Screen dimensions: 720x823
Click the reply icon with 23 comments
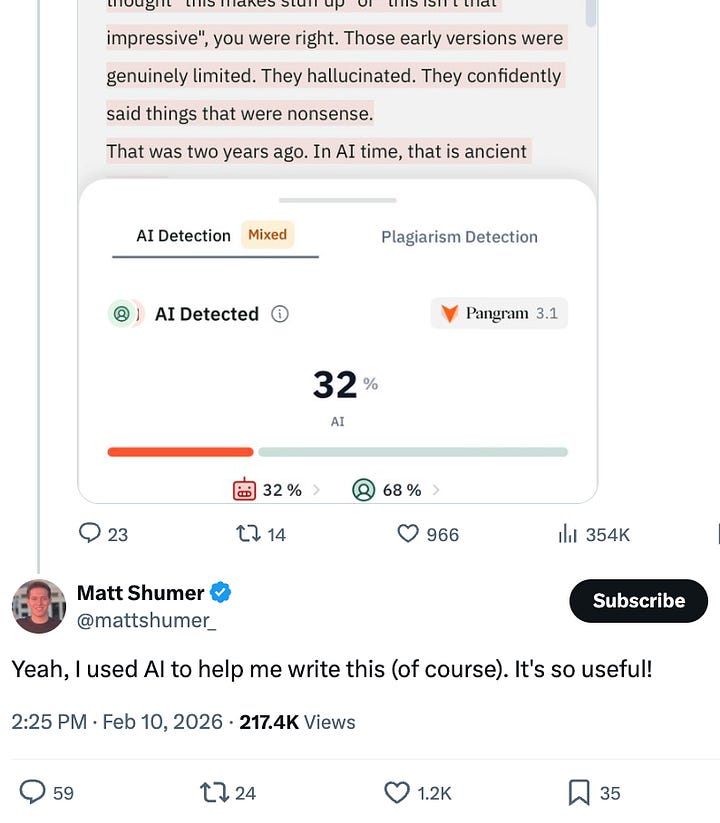tap(90, 533)
